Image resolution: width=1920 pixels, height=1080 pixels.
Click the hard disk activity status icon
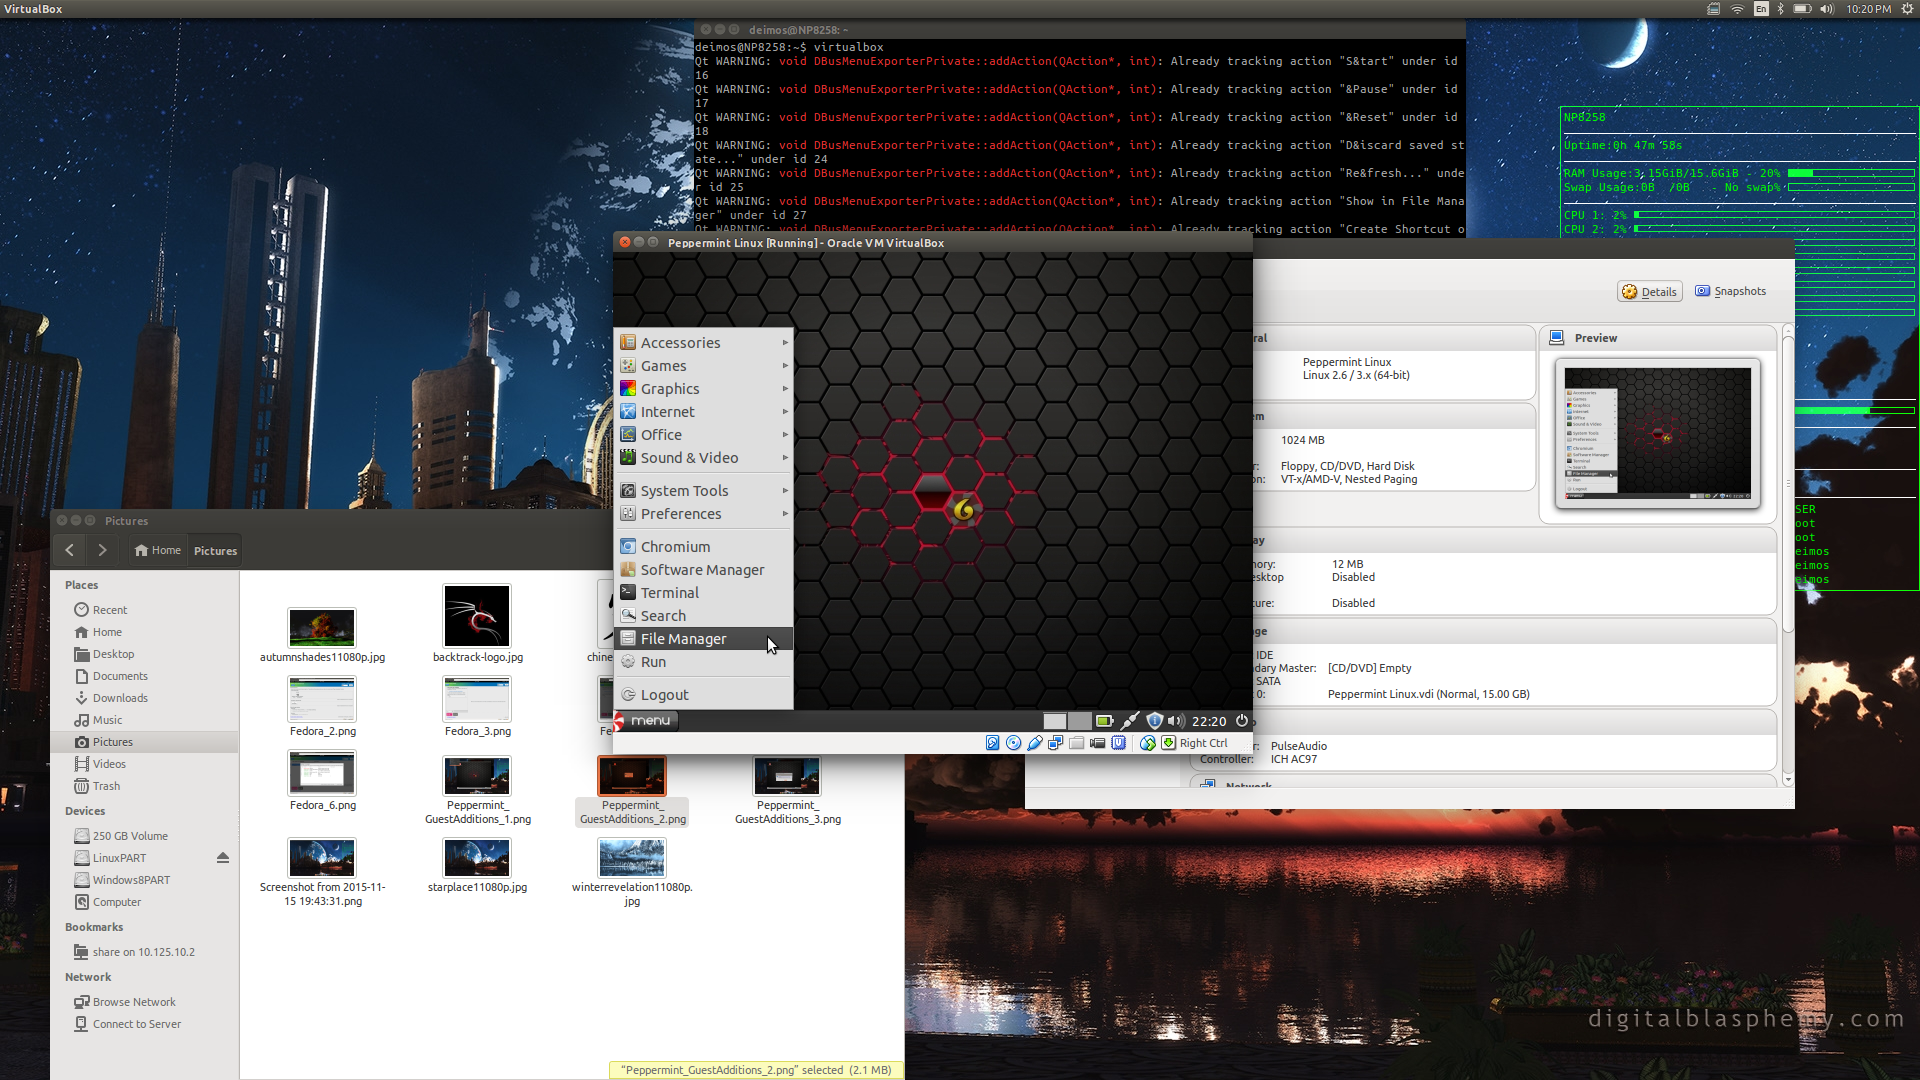pyautogui.click(x=992, y=743)
